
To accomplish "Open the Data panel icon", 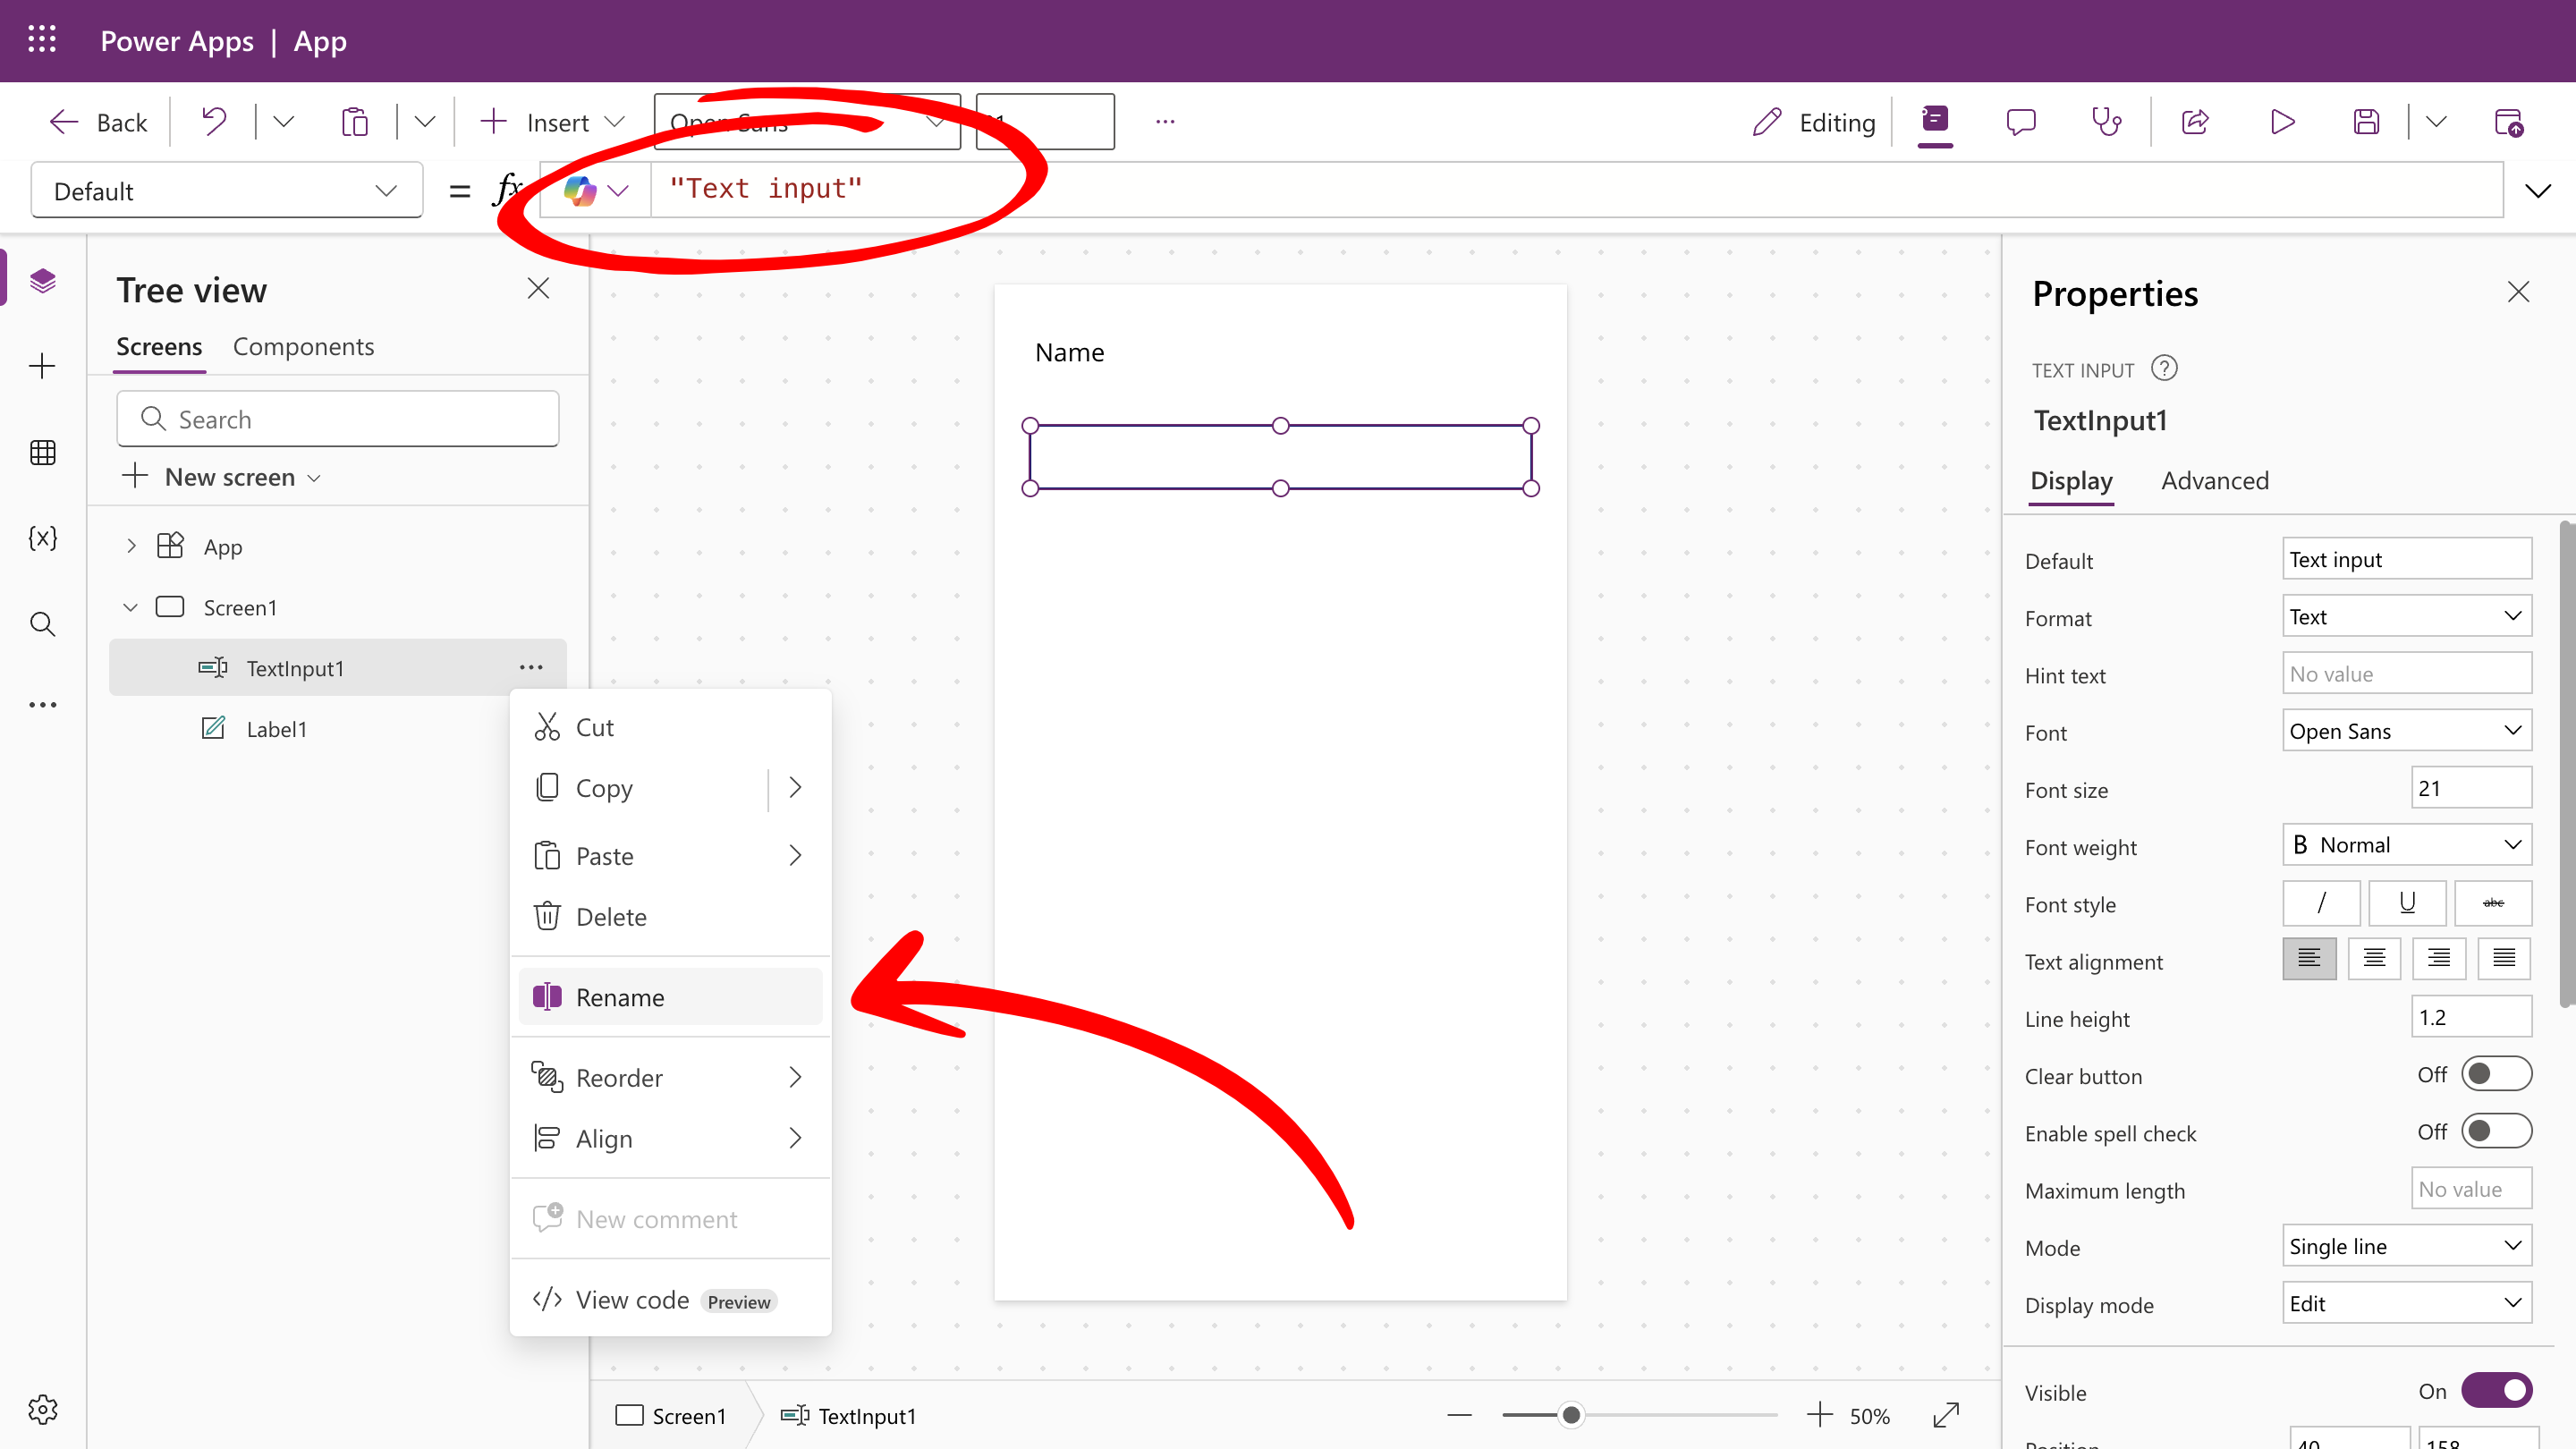I will pos(42,452).
